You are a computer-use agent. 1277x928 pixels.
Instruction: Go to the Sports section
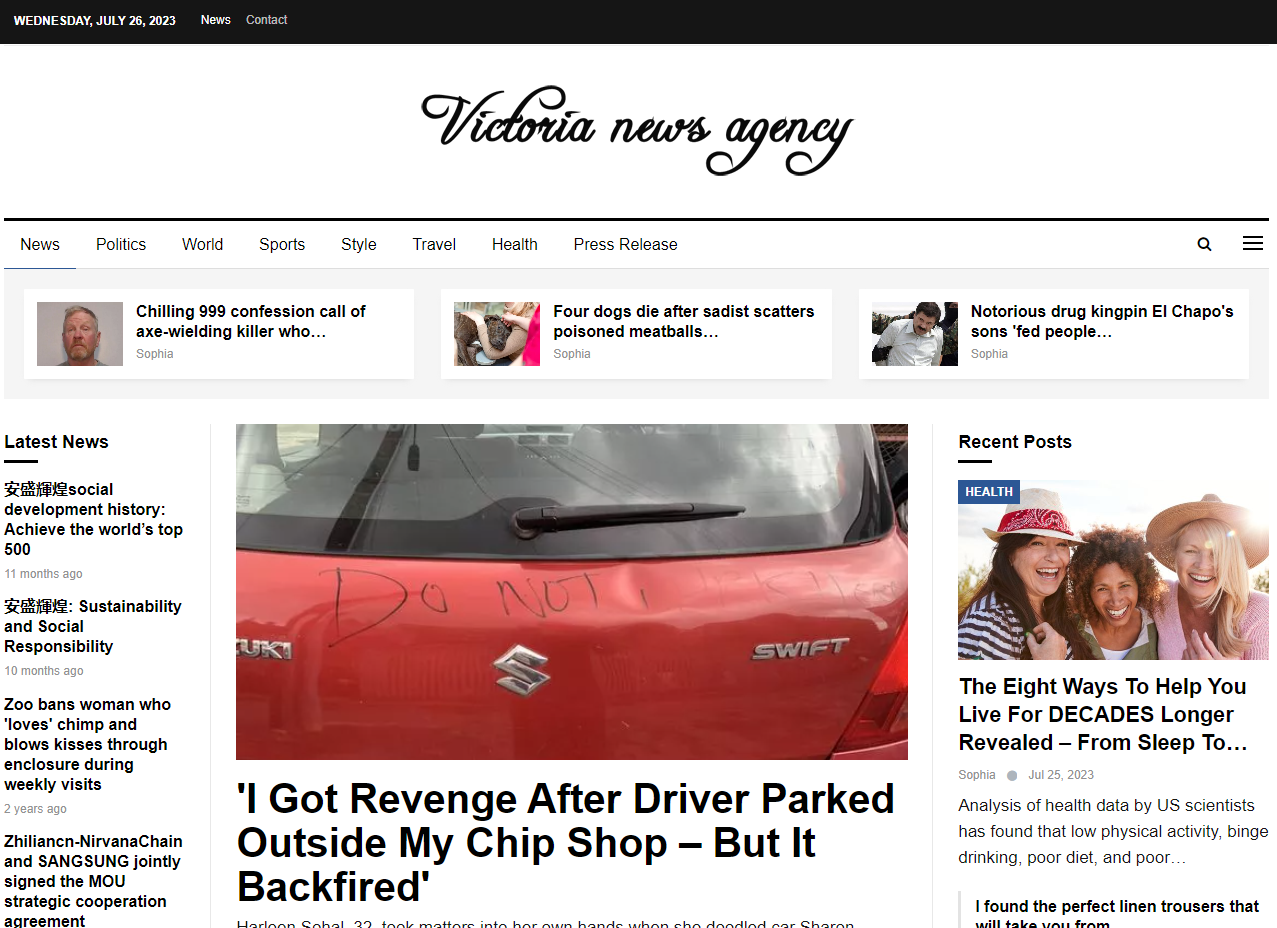(282, 244)
